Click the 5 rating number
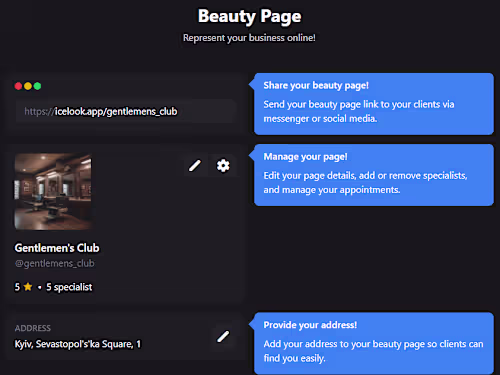500x375 pixels. click(x=17, y=287)
